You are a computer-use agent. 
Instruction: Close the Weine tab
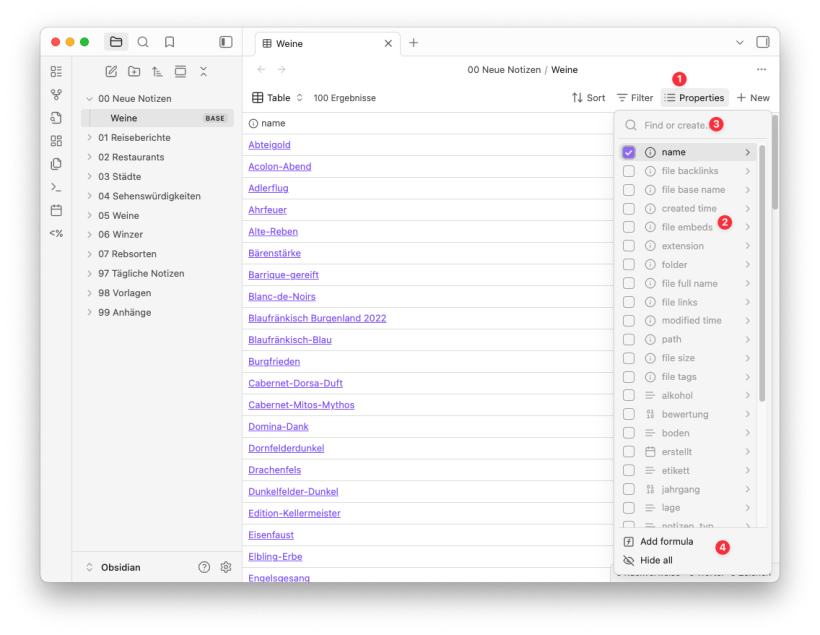pyautogui.click(x=388, y=43)
